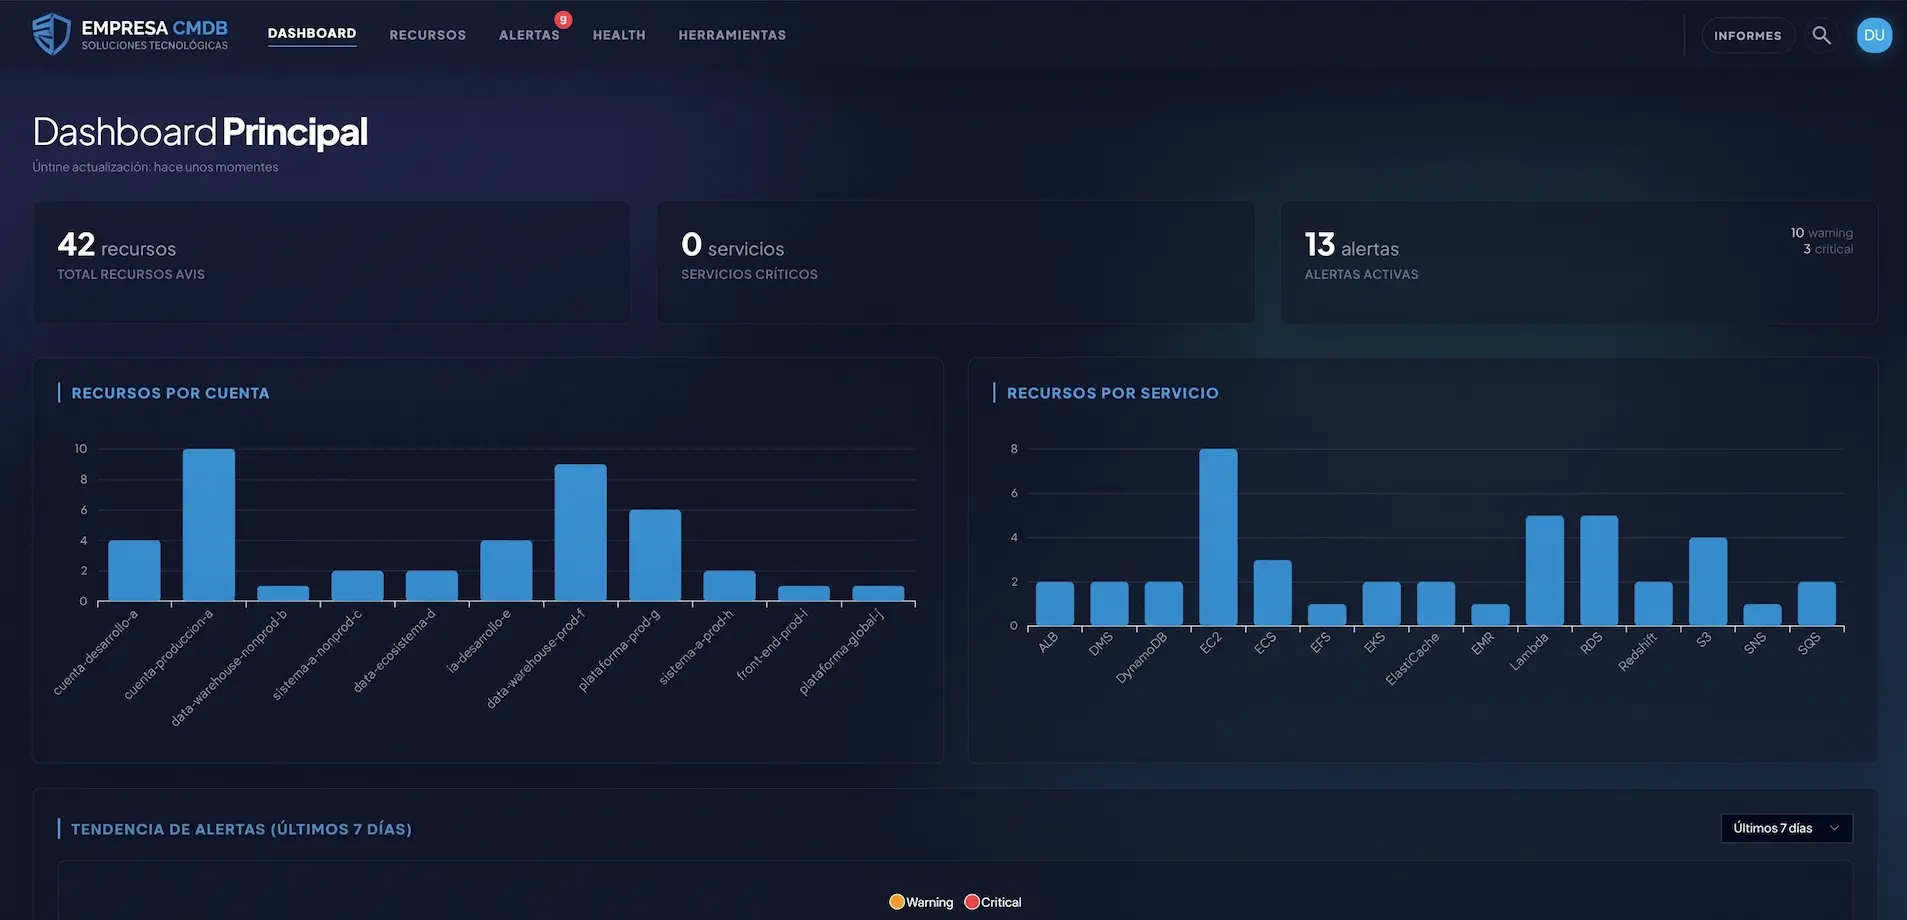Click the ia-desarrollo-e bar
This screenshot has width=1907, height=920.
click(506, 571)
